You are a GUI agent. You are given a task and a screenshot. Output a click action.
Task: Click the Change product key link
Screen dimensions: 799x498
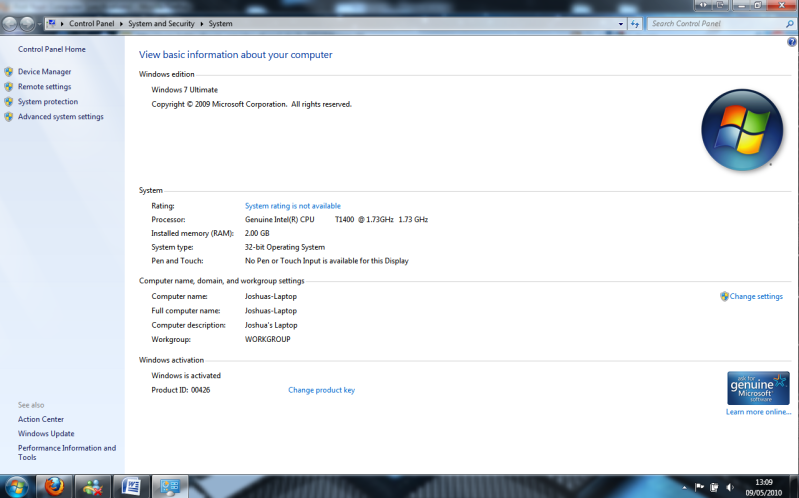click(x=321, y=390)
